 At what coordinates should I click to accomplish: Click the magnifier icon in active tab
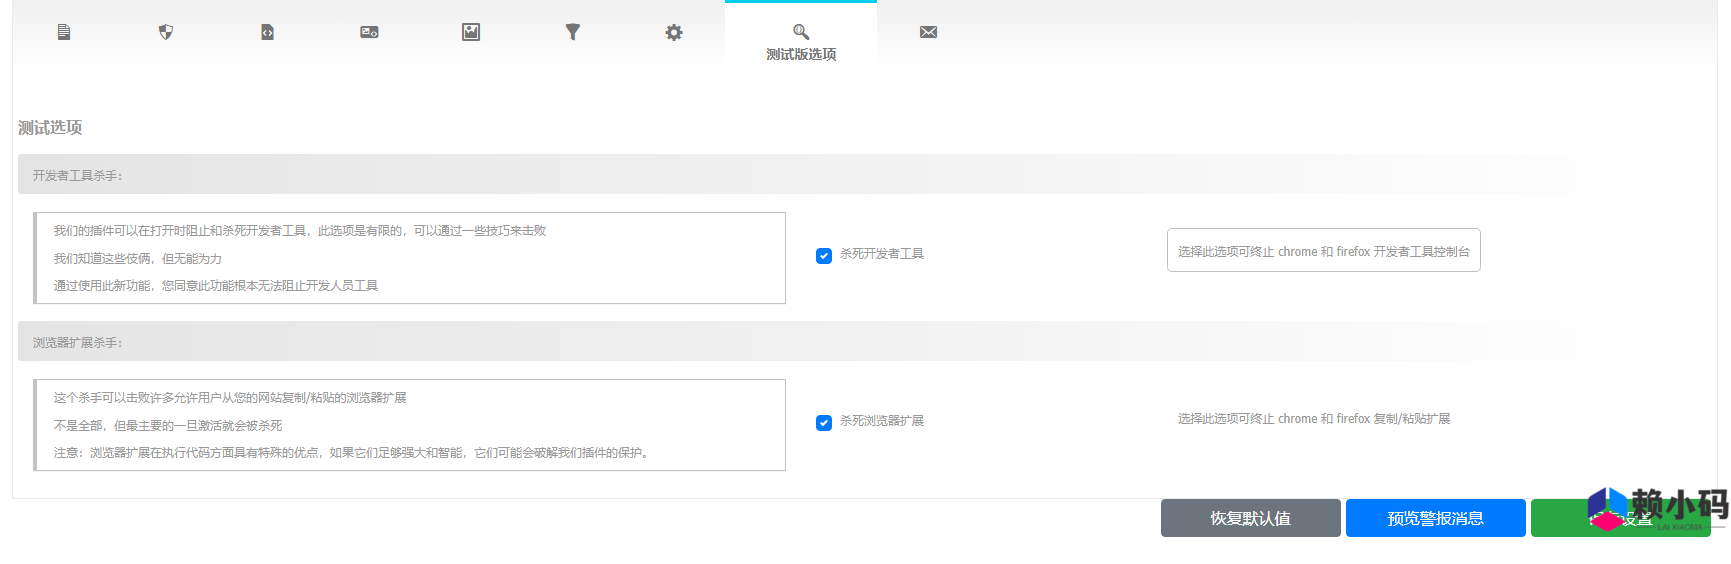point(801,32)
